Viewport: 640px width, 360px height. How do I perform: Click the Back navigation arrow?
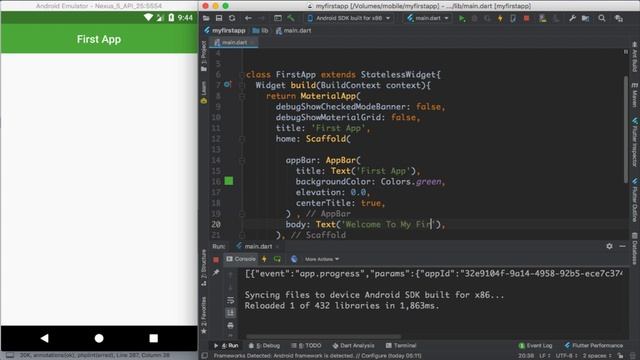point(248,18)
